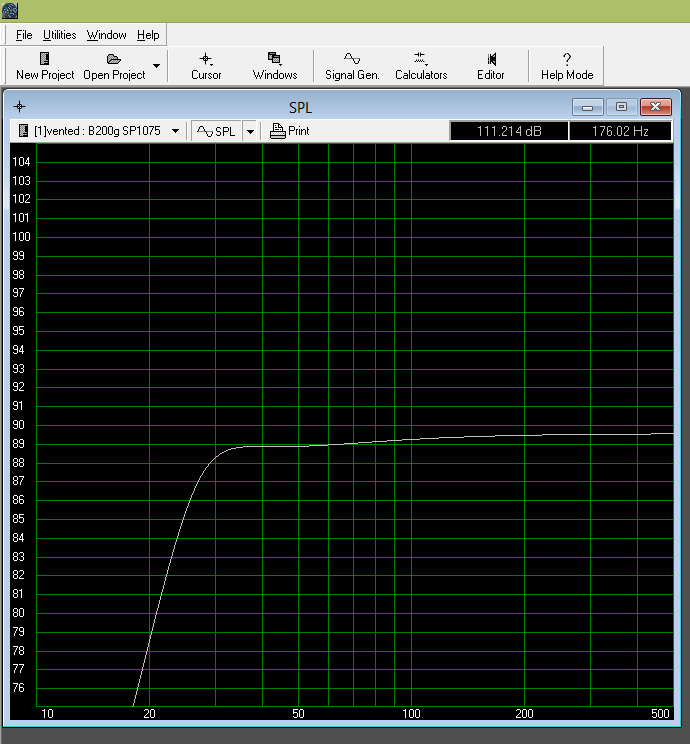Close the SPL window
690x744 pixels.
[x=655, y=107]
